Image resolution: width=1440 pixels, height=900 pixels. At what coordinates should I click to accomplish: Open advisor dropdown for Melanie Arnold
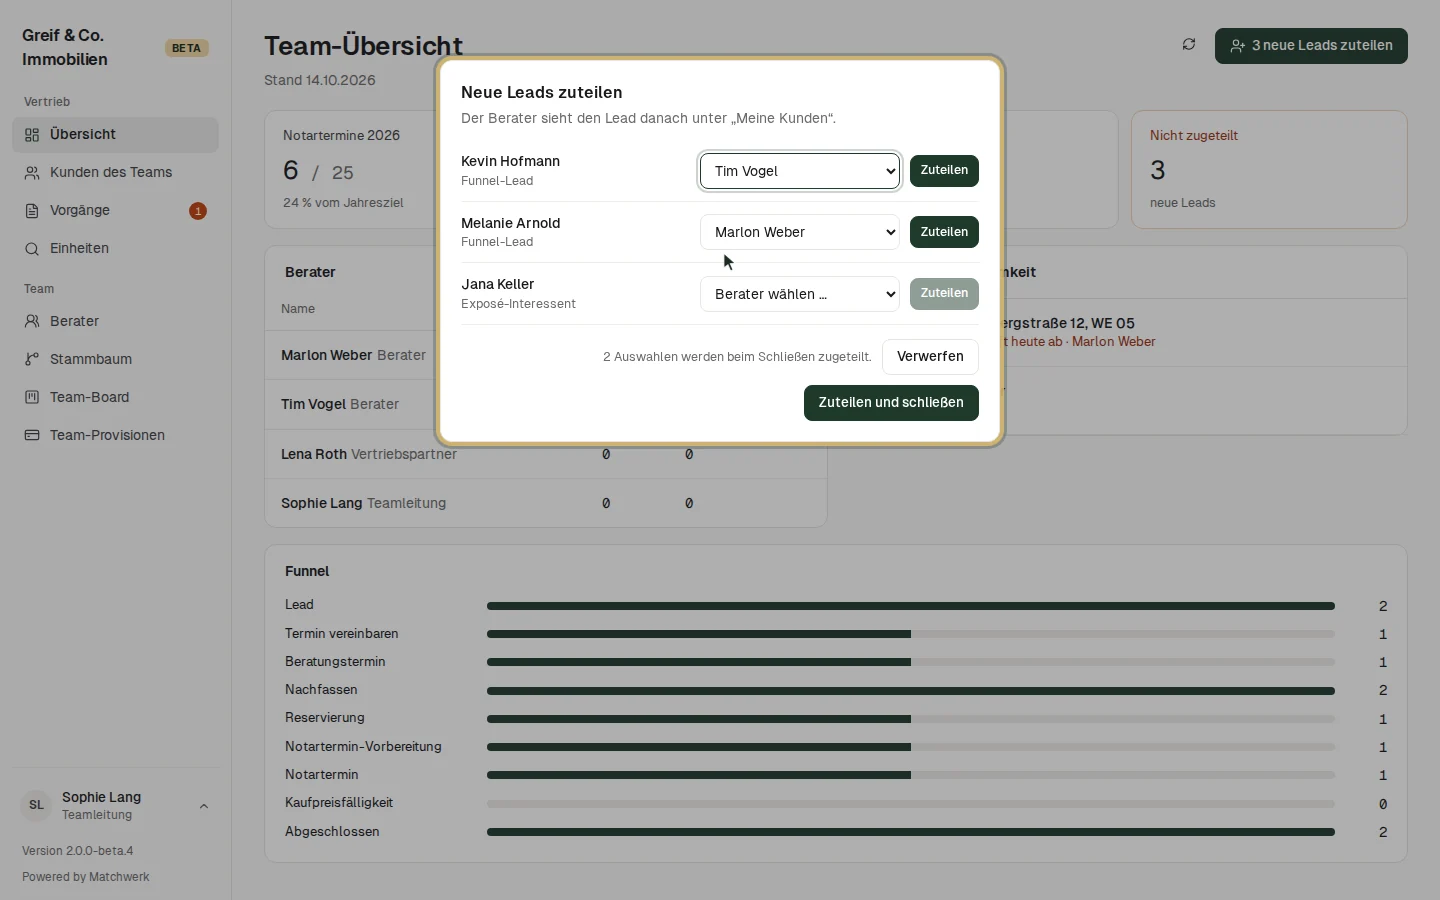(800, 232)
